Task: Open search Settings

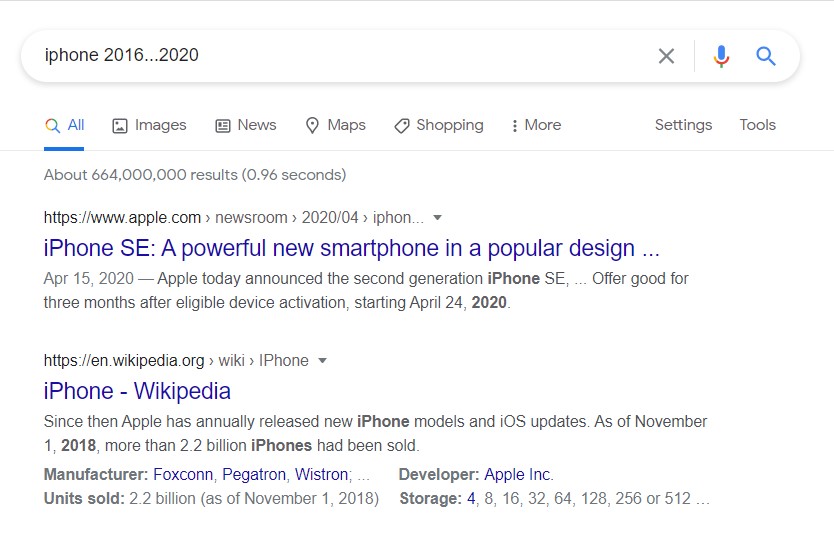Action: pos(683,125)
